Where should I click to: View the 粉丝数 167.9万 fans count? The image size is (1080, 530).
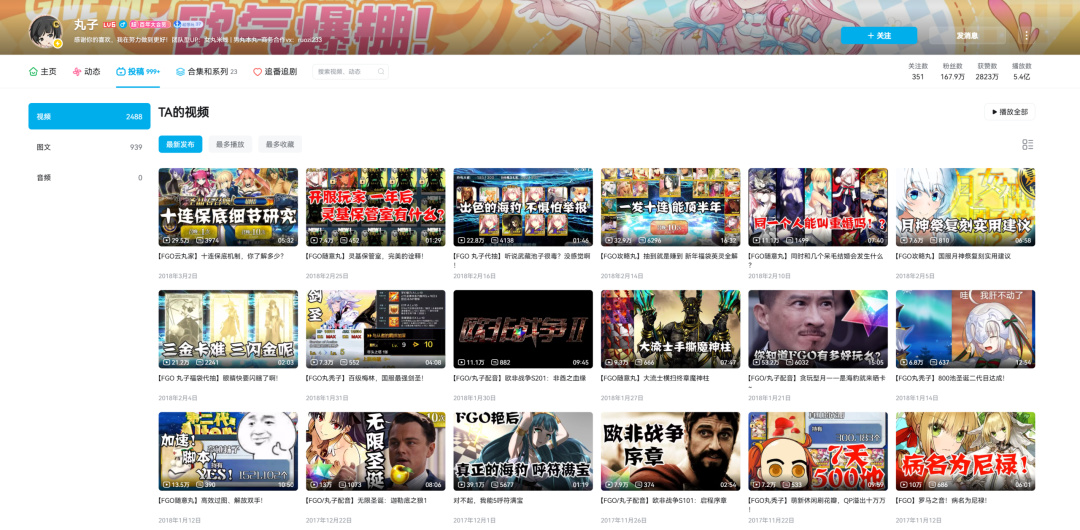[953, 72]
